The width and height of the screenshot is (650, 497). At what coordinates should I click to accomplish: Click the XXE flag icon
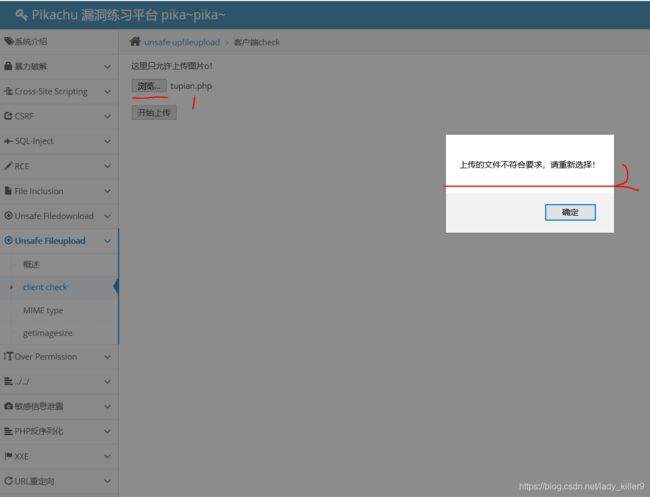[8, 456]
